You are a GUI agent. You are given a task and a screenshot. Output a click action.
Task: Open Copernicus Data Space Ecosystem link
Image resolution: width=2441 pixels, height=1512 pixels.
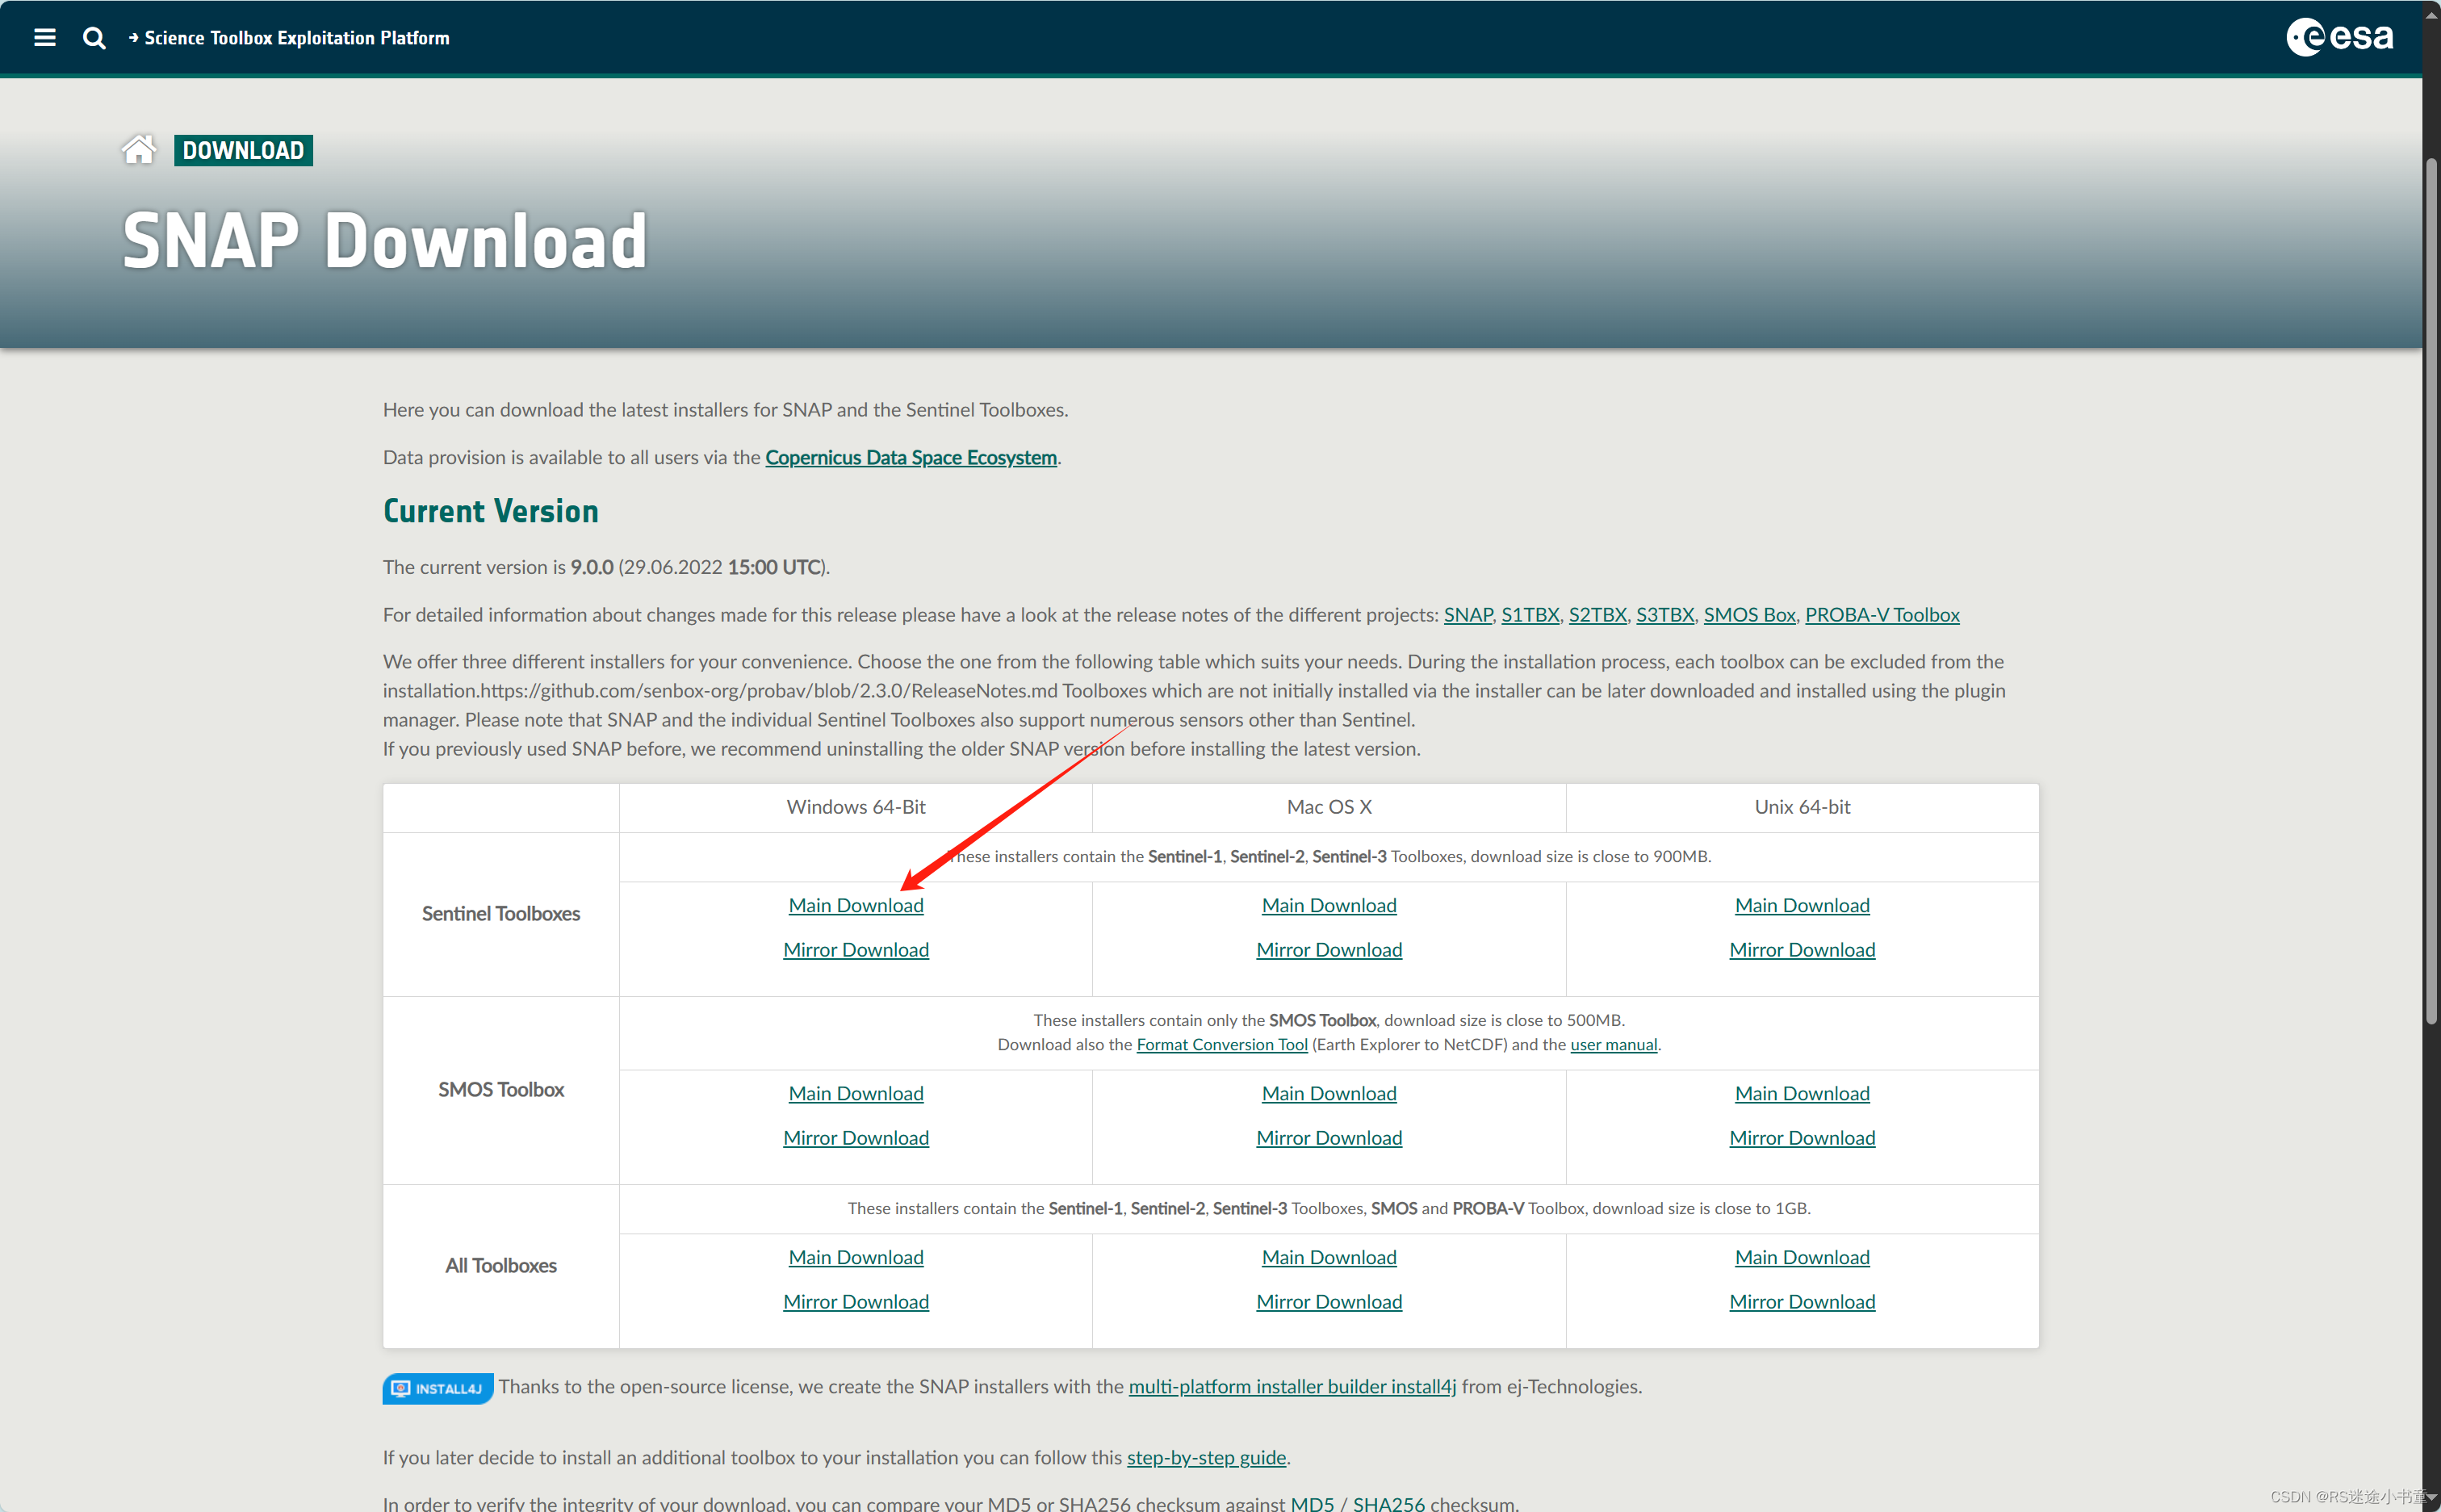click(x=910, y=457)
